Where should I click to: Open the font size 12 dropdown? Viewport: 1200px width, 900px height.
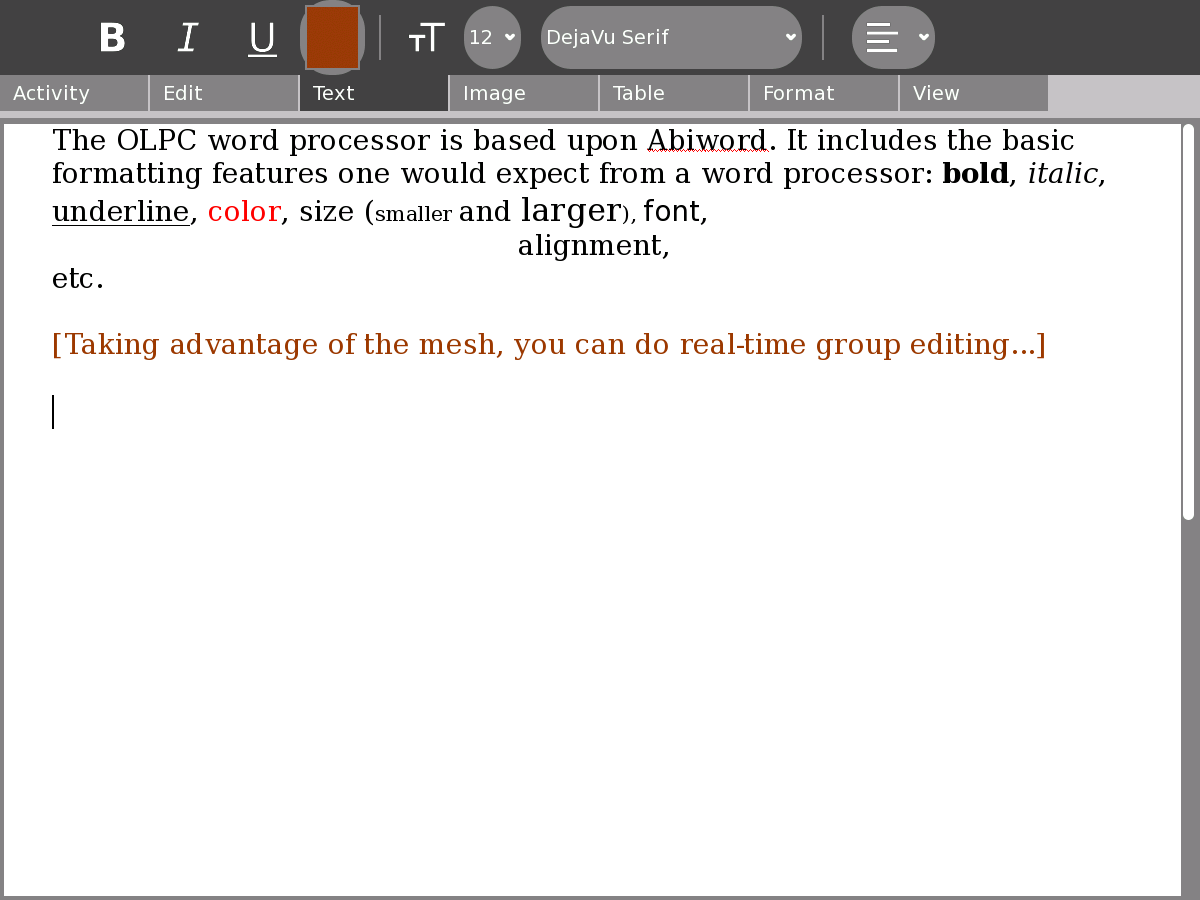pos(492,38)
